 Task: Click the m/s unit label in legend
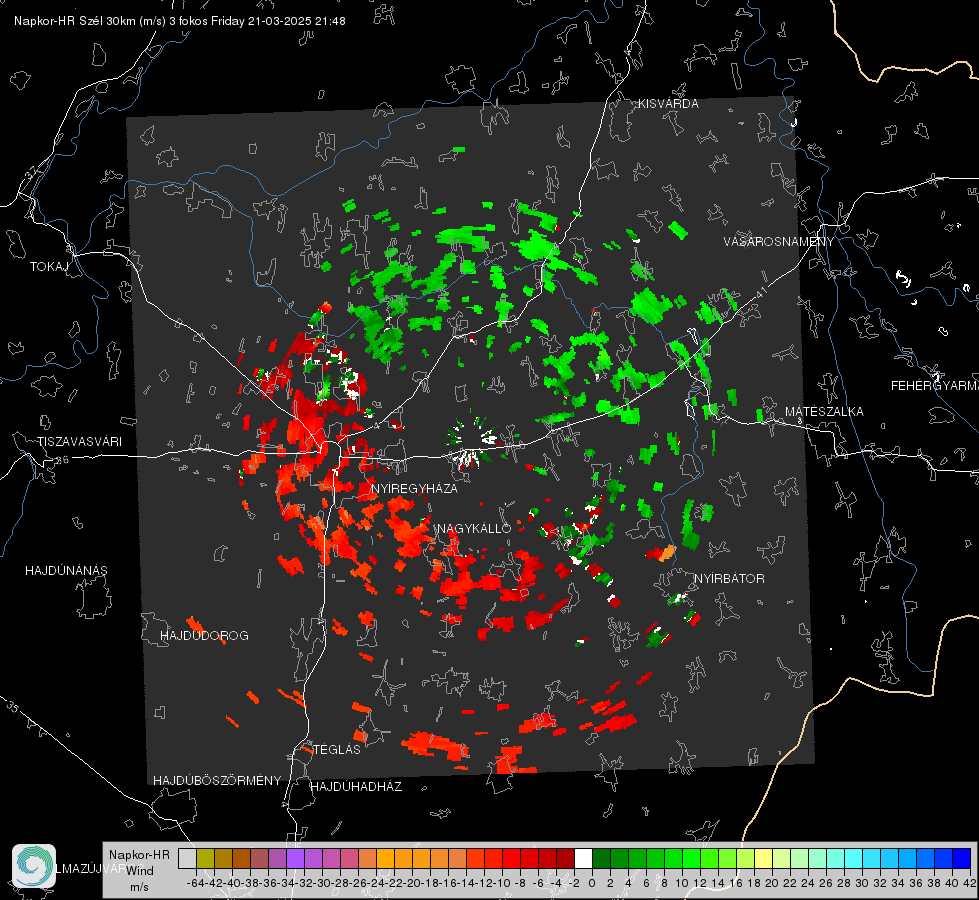click(139, 887)
